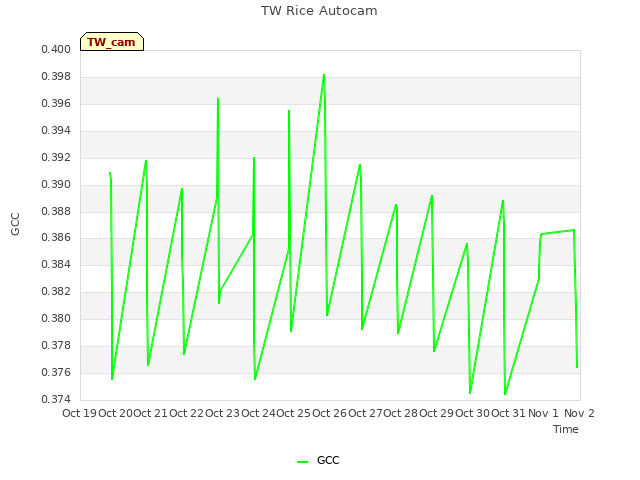Click the 0.380 y-axis value

pyautogui.click(x=56, y=318)
